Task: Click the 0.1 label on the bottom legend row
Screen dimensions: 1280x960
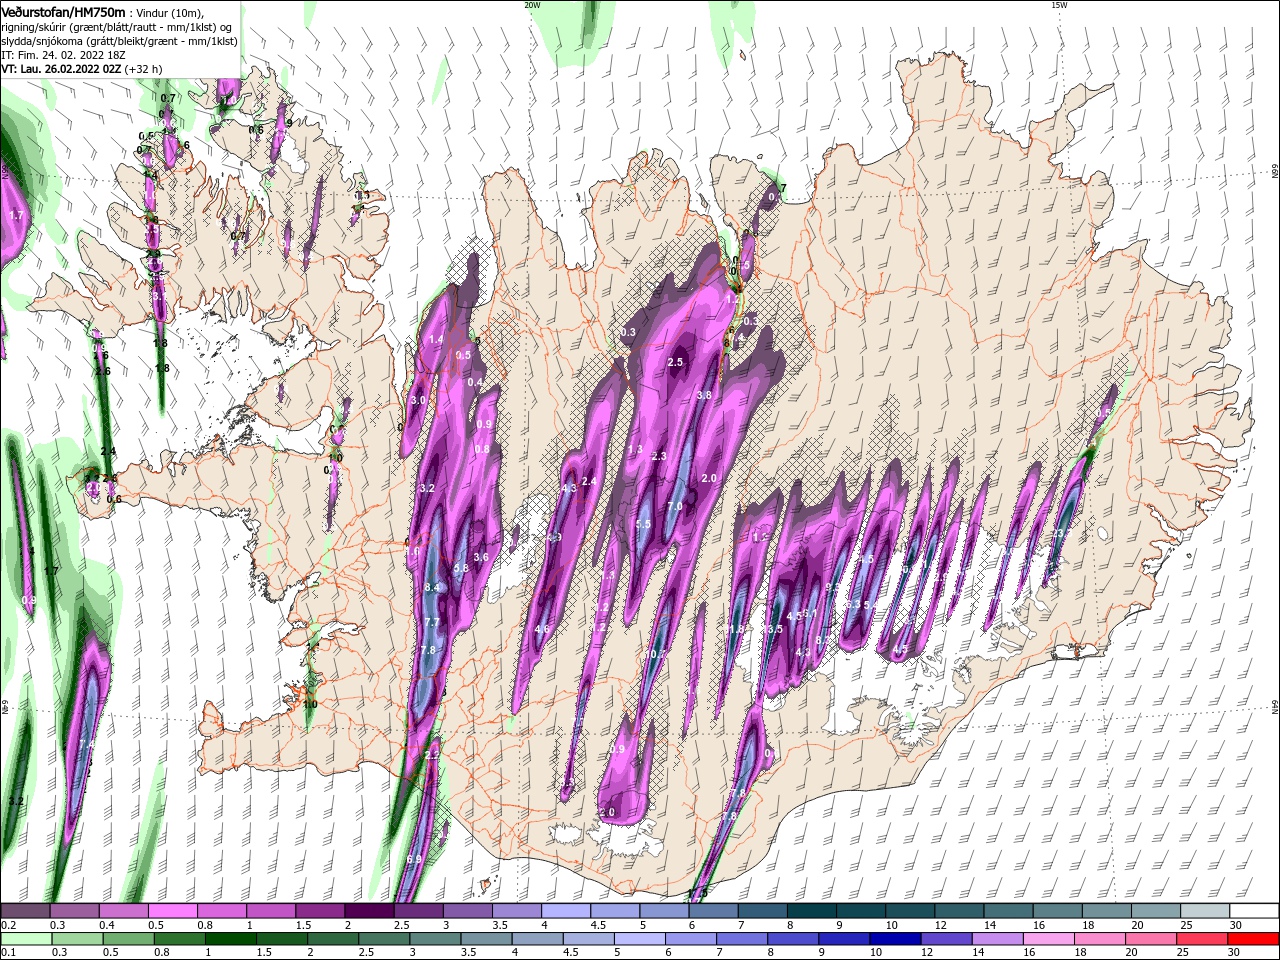Action: [8, 953]
